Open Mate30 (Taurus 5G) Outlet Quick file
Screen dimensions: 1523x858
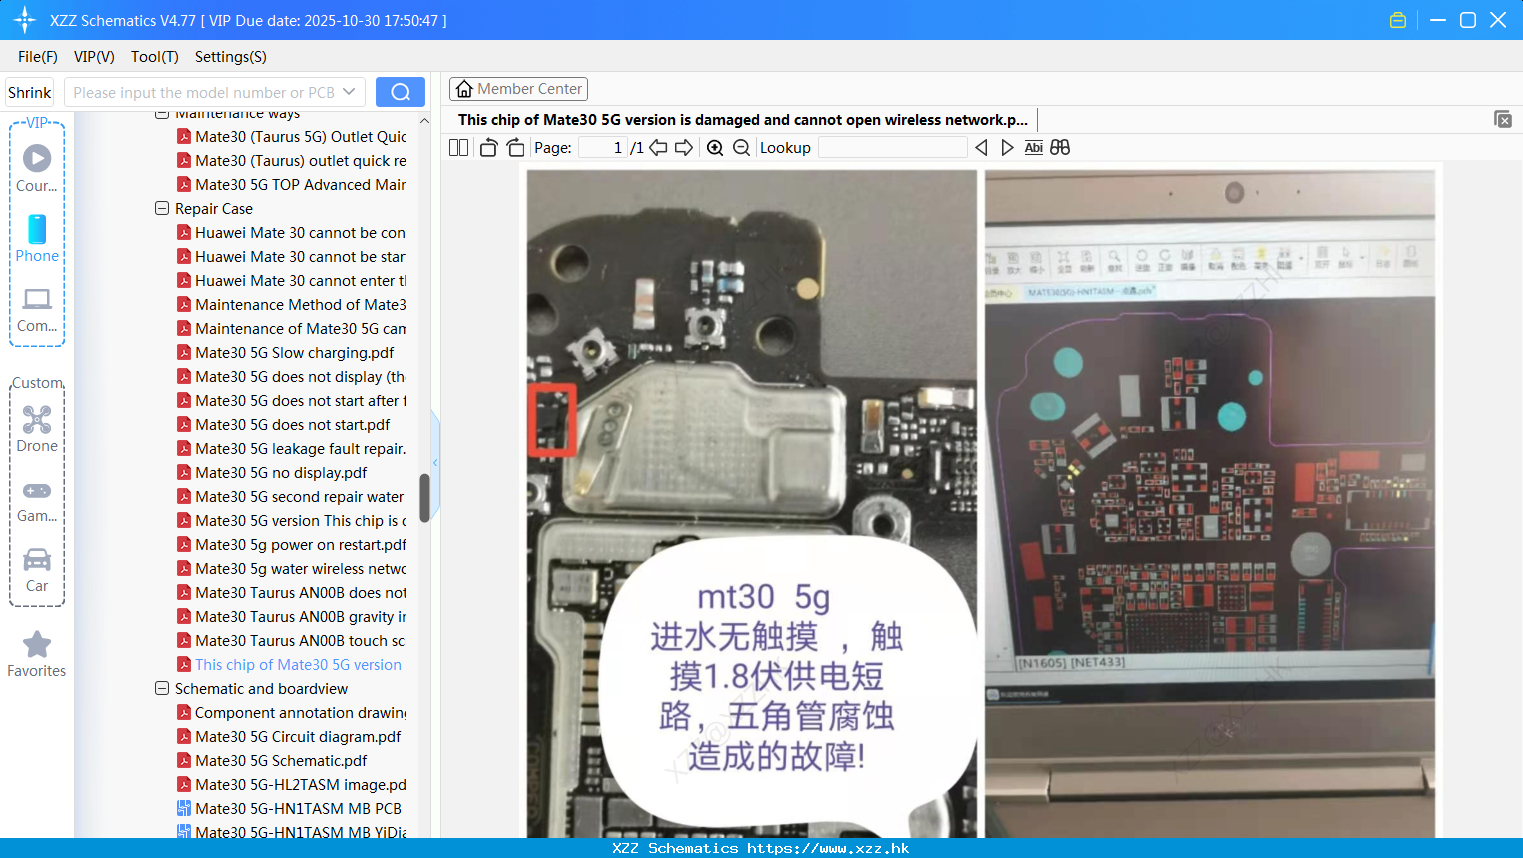[x=300, y=137]
